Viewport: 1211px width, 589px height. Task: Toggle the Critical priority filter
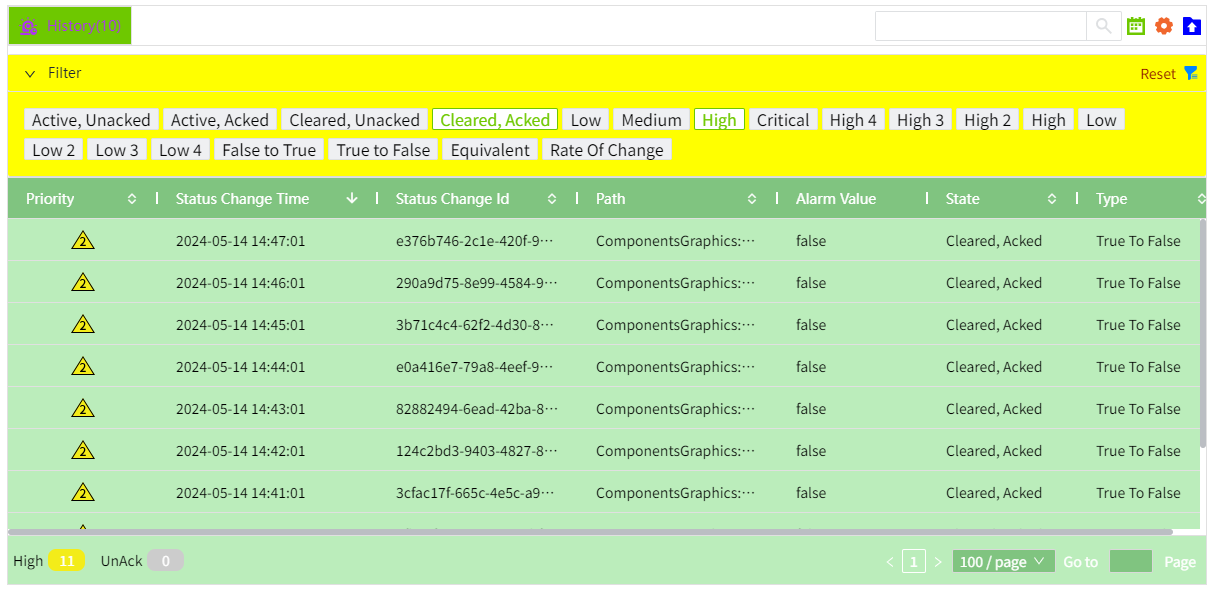782,120
